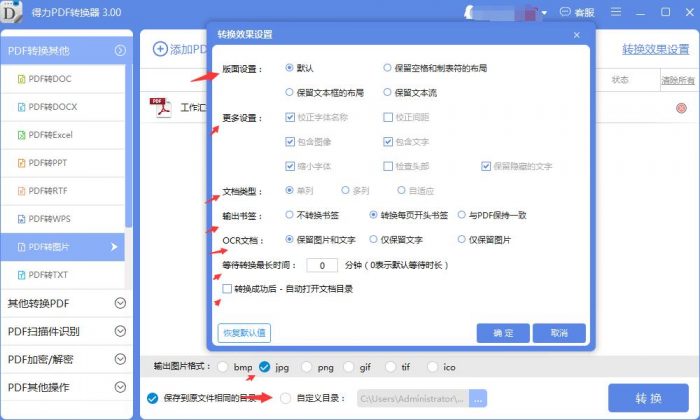Close the 转换效果设置 dialog with X

pos(577,35)
